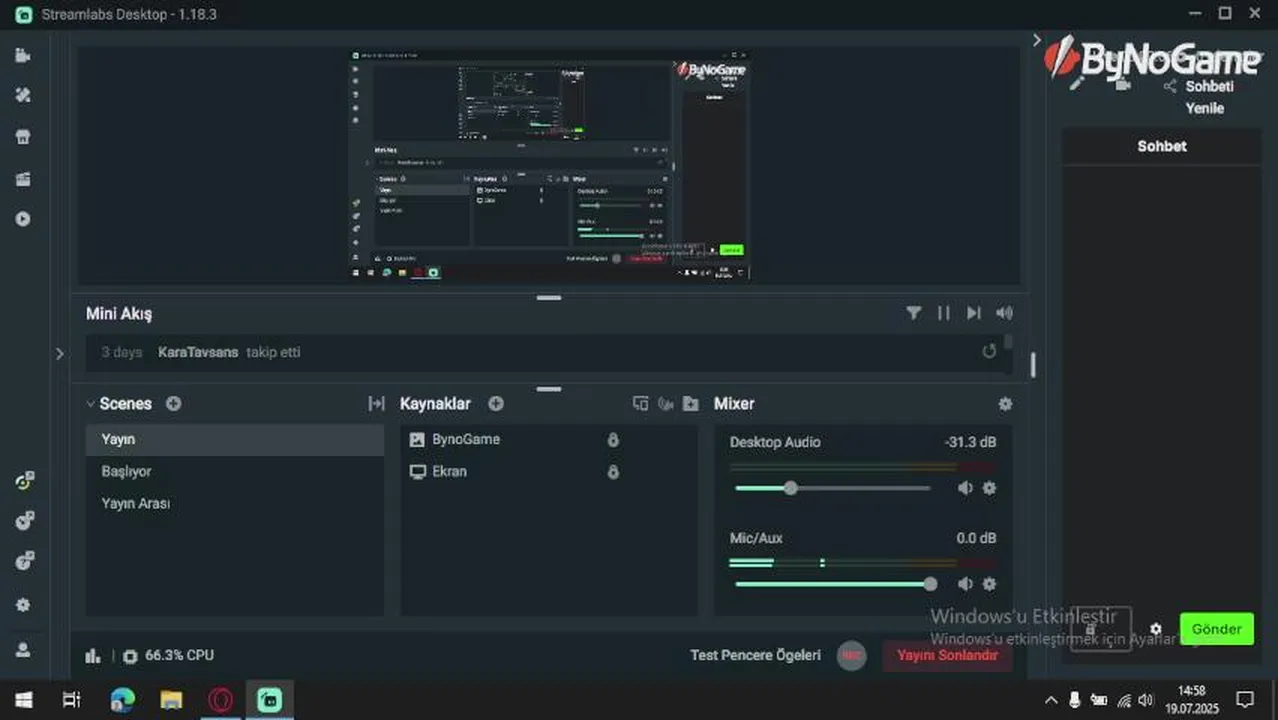Add a source folder in Kaynaklar
This screenshot has width=1278, height=720.
click(691, 403)
